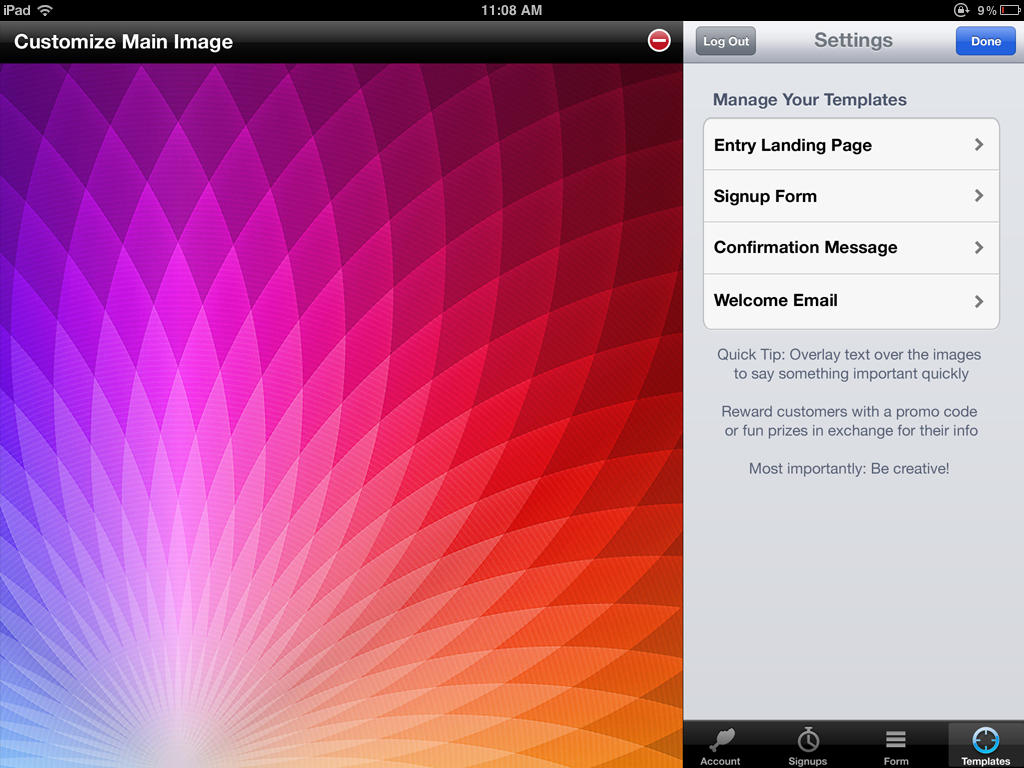Tap the Templates crosshair icon

point(985,740)
